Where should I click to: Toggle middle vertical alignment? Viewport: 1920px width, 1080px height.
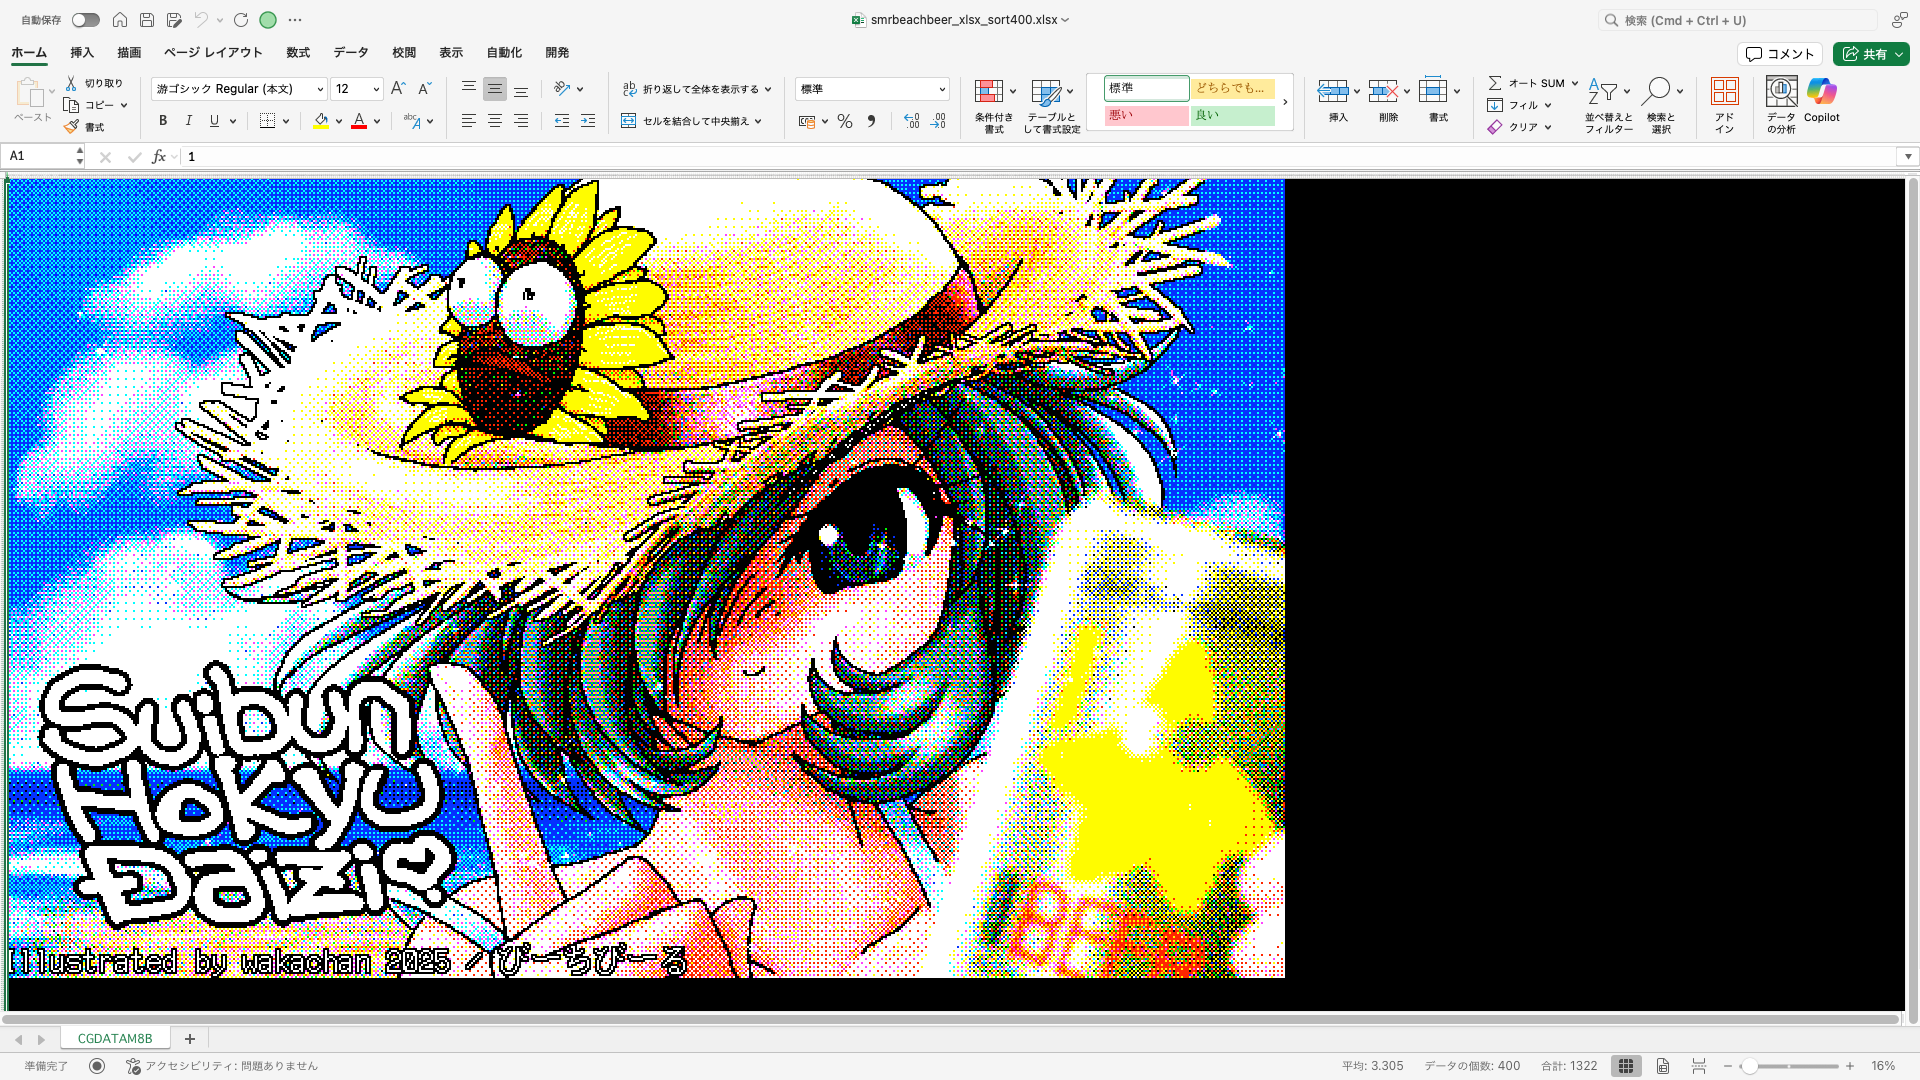[495, 89]
